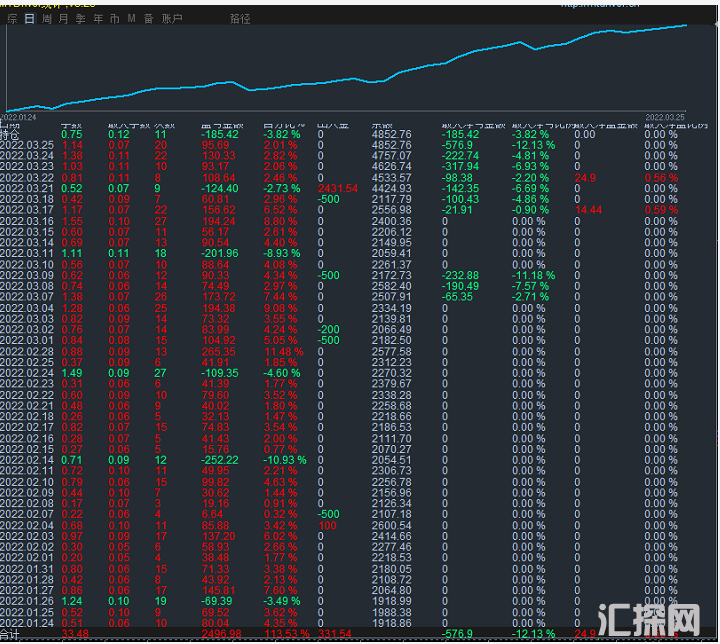Select the 2022.03.09 date cell
This screenshot has height=644, width=720.
click(x=27, y=276)
